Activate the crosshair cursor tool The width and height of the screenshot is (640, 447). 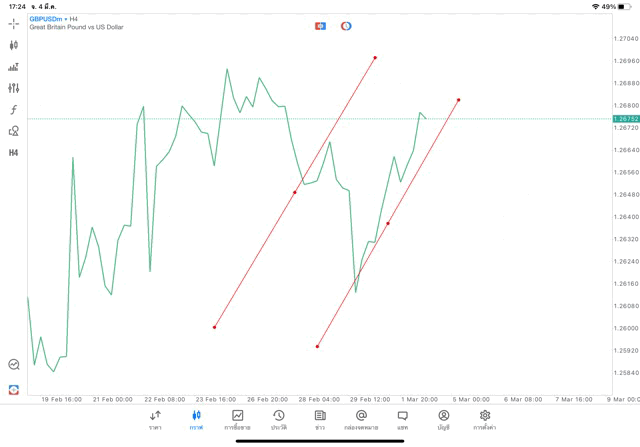pos(14,23)
